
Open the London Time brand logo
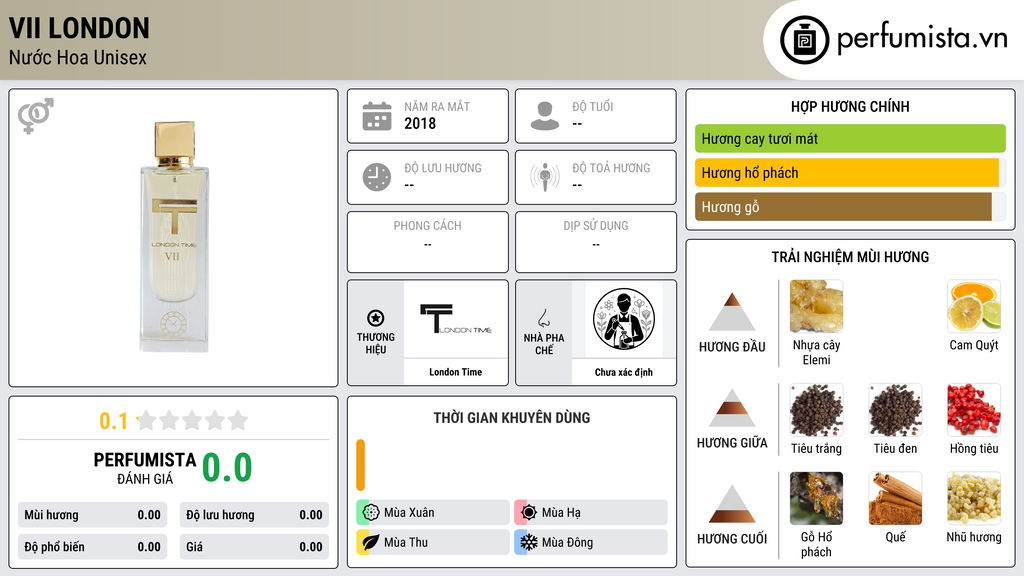[456, 319]
